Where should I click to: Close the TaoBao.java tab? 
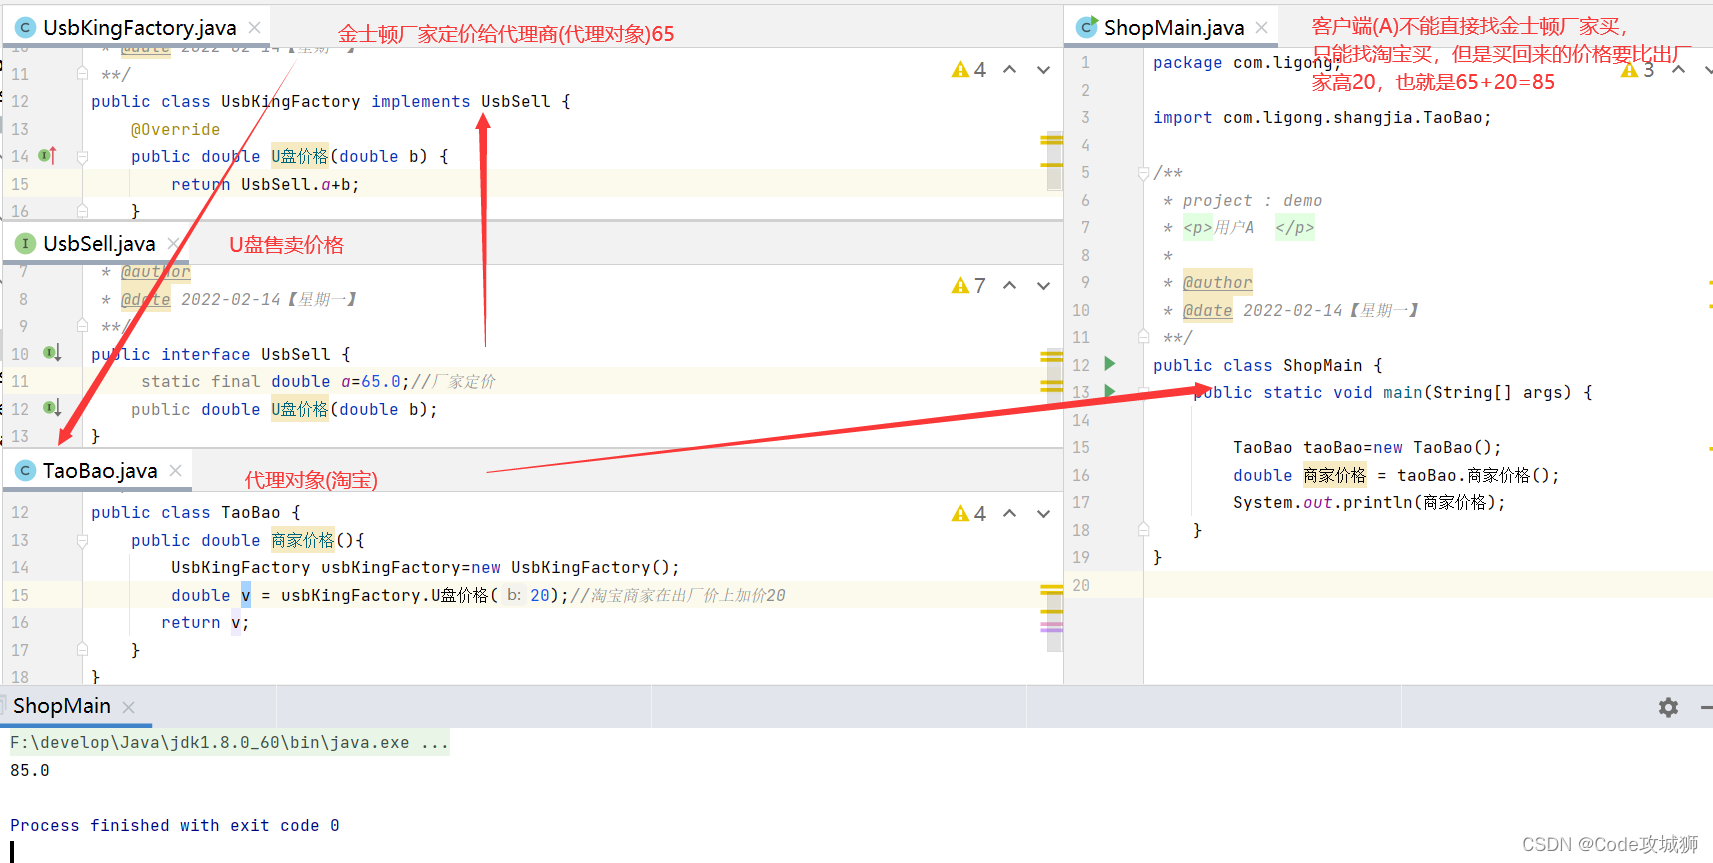(x=176, y=471)
